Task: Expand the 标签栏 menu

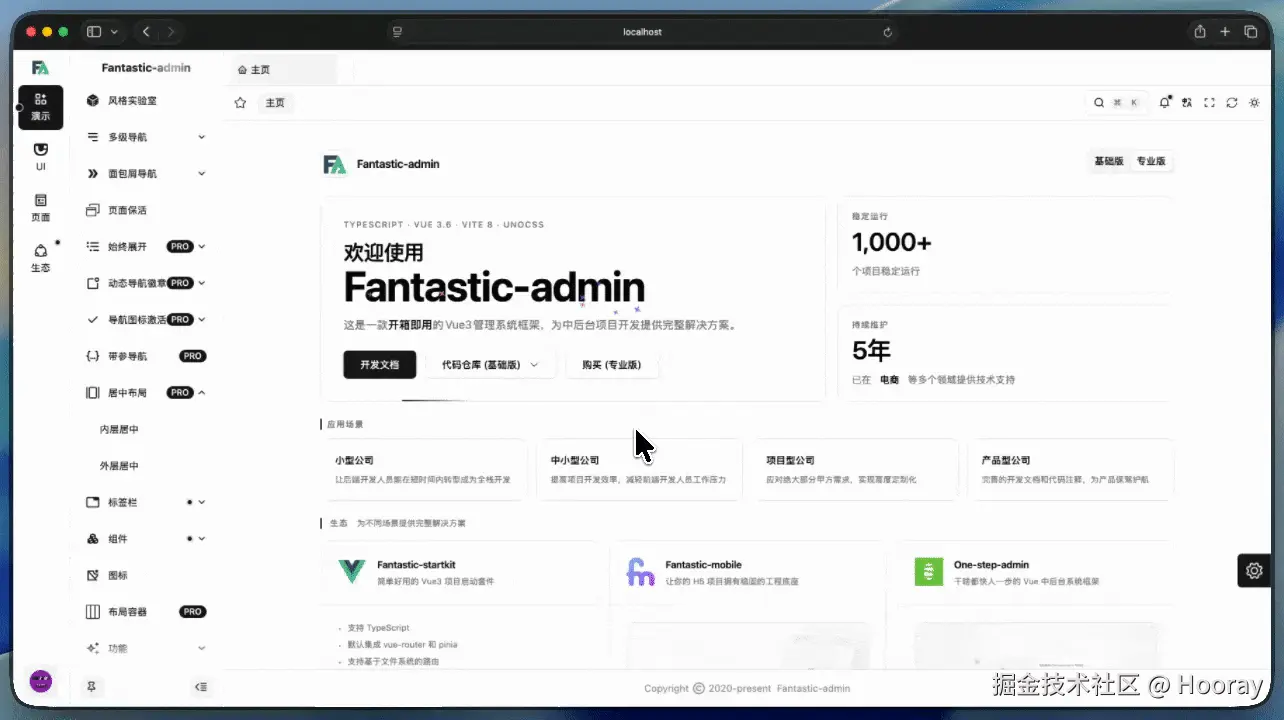Action: pyautogui.click(x=146, y=502)
